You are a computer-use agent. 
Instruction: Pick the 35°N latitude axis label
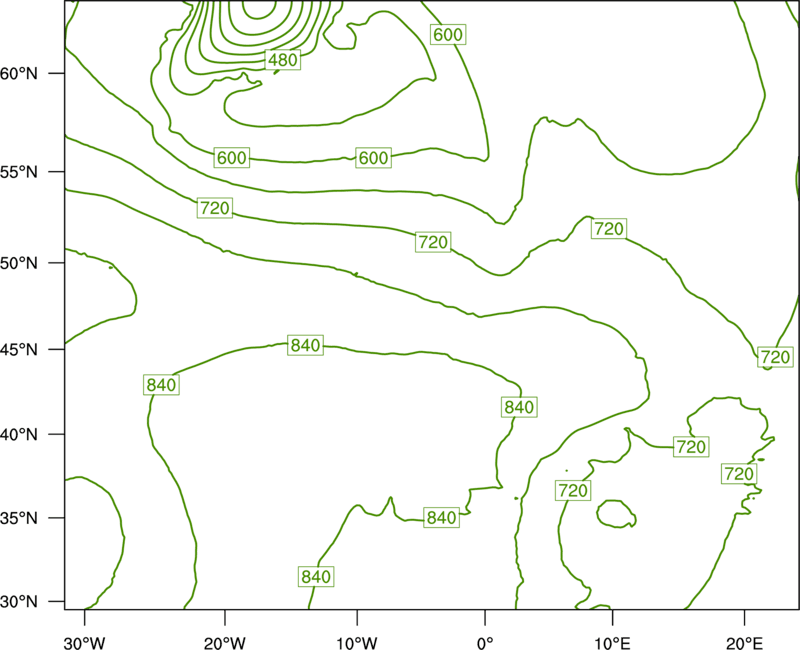tap(19, 518)
